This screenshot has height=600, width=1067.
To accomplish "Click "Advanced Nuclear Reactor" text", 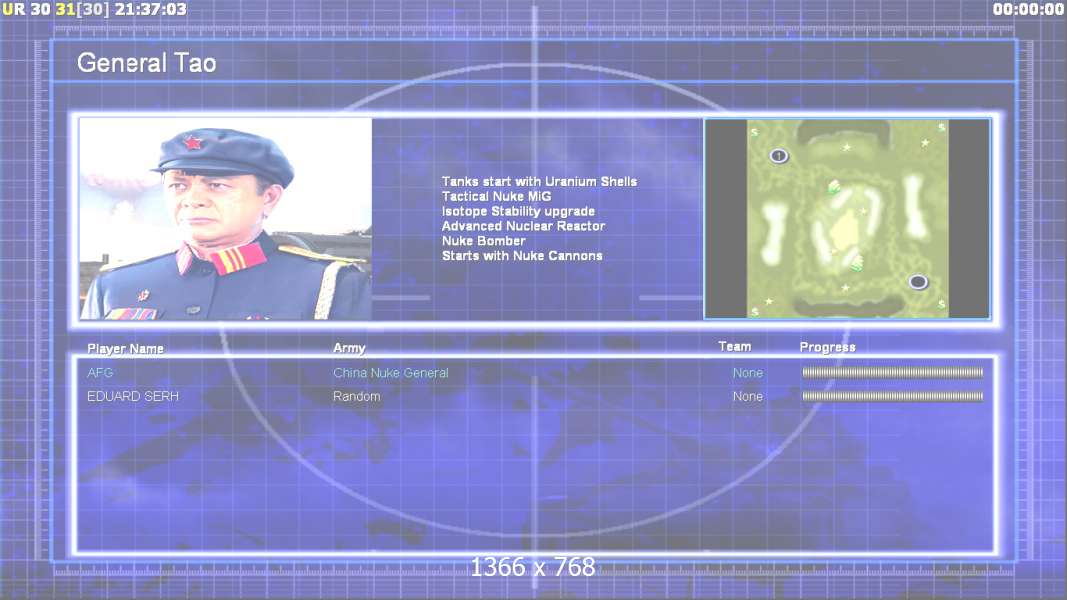I will (523, 226).
